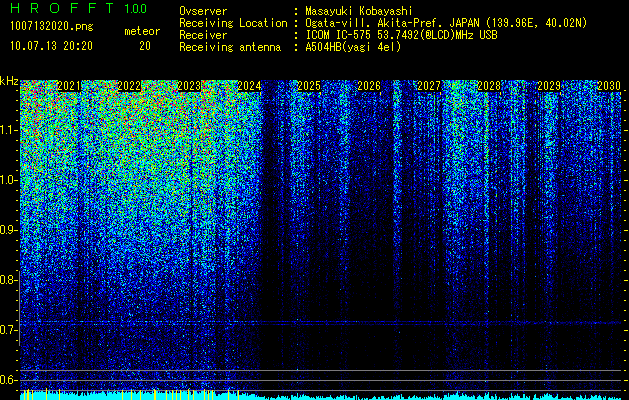Click the 2030 time marker
Screen dimensions: 629x400
(x=609, y=86)
